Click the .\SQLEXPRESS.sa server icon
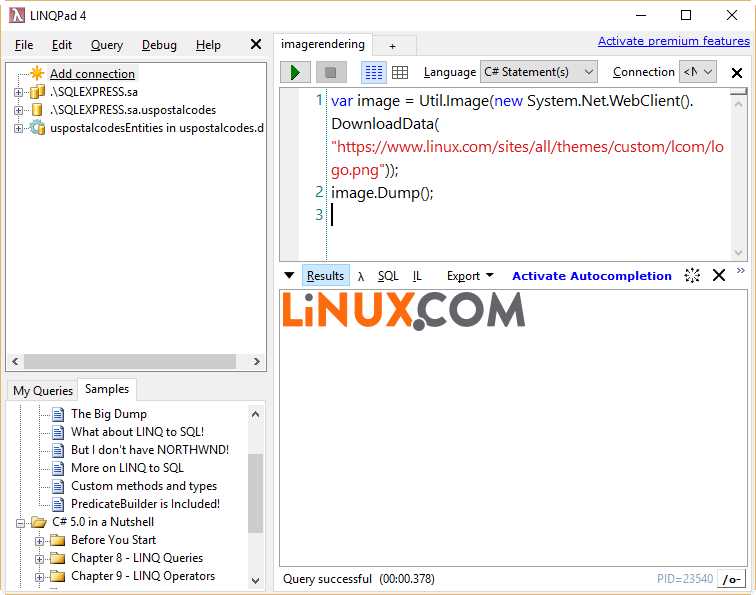This screenshot has height=595, width=756. coord(37,92)
